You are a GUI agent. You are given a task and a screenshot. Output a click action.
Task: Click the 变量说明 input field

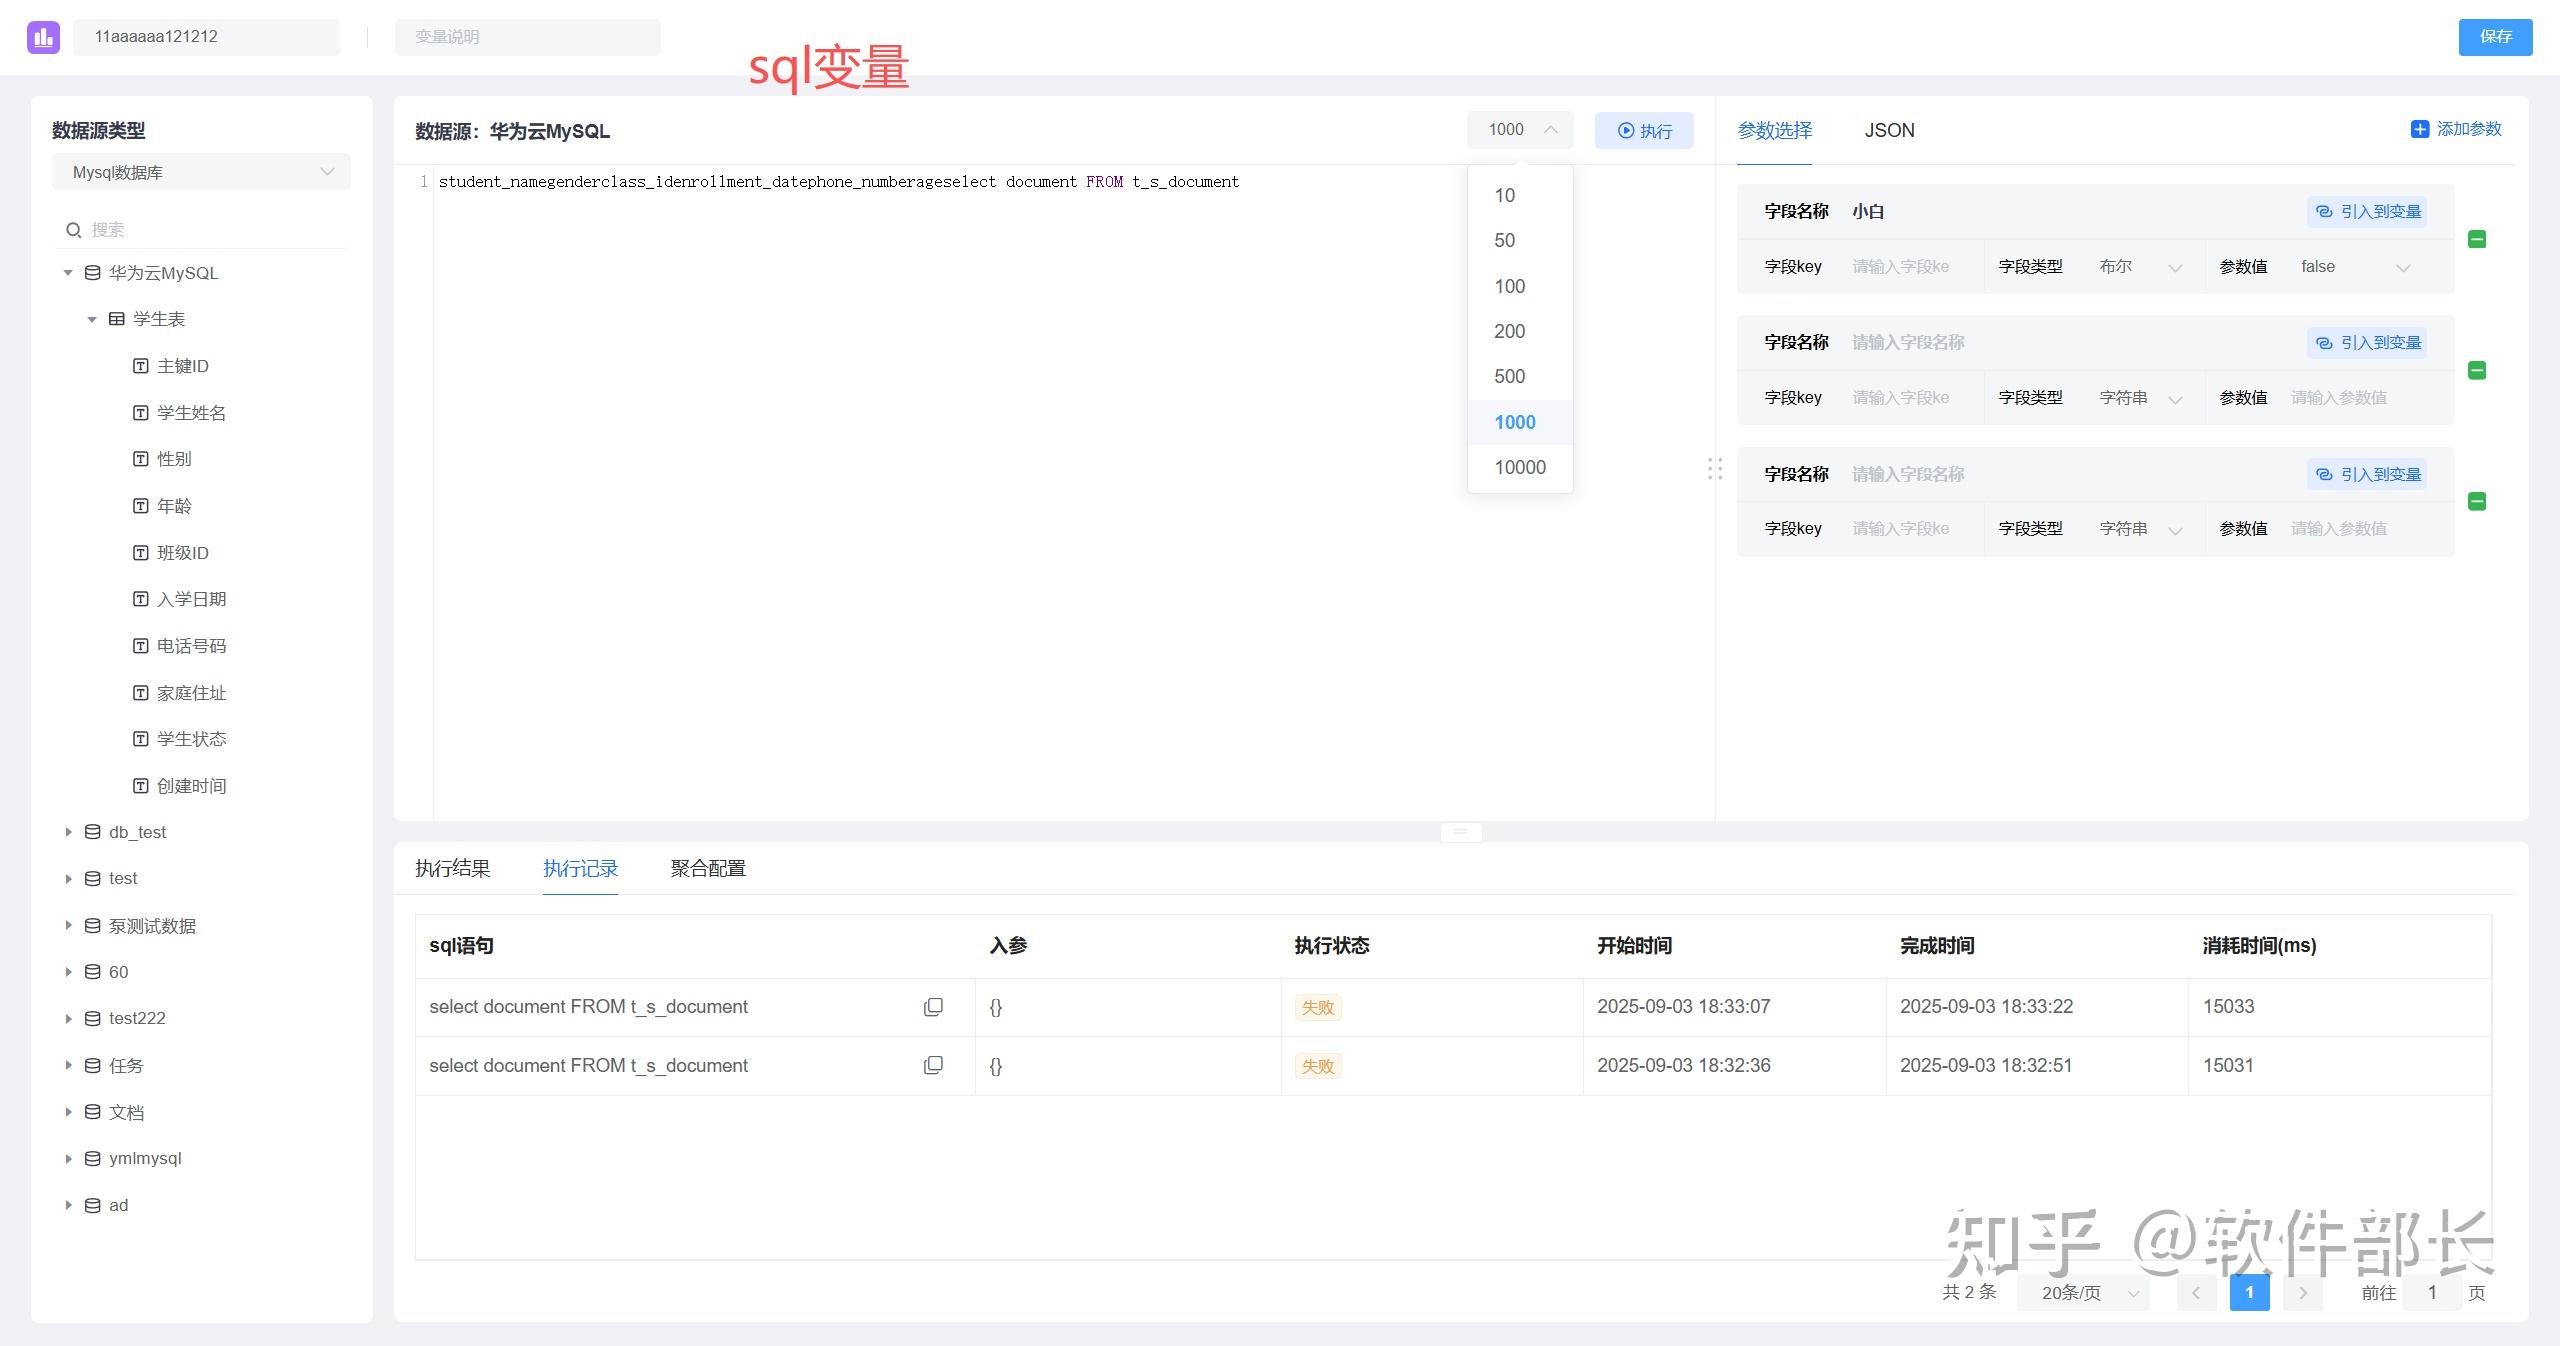click(528, 37)
